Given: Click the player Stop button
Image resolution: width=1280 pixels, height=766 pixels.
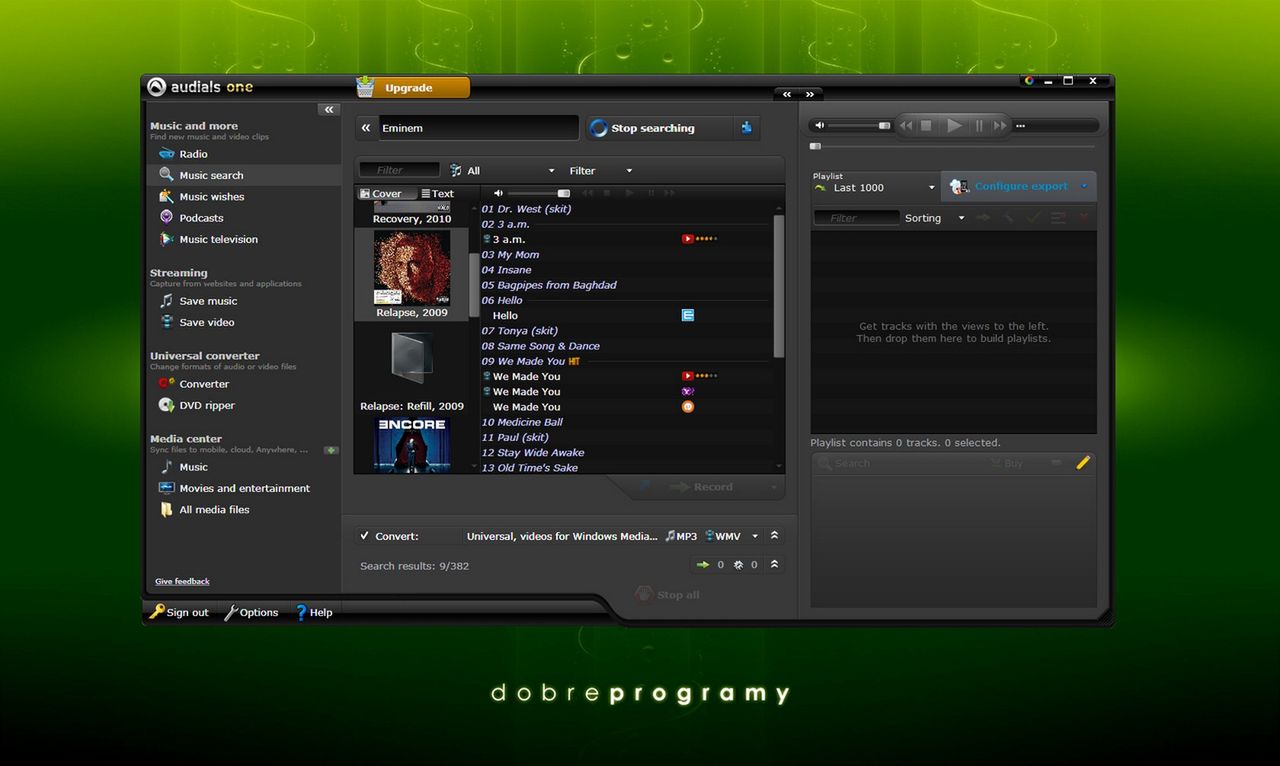Looking at the screenshot, I should click(926, 126).
